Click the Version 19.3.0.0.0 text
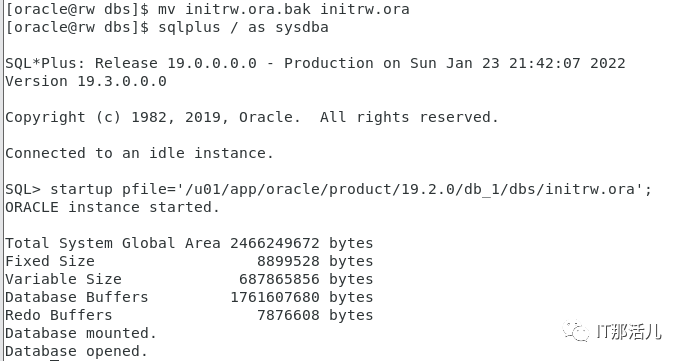 (x=86, y=81)
